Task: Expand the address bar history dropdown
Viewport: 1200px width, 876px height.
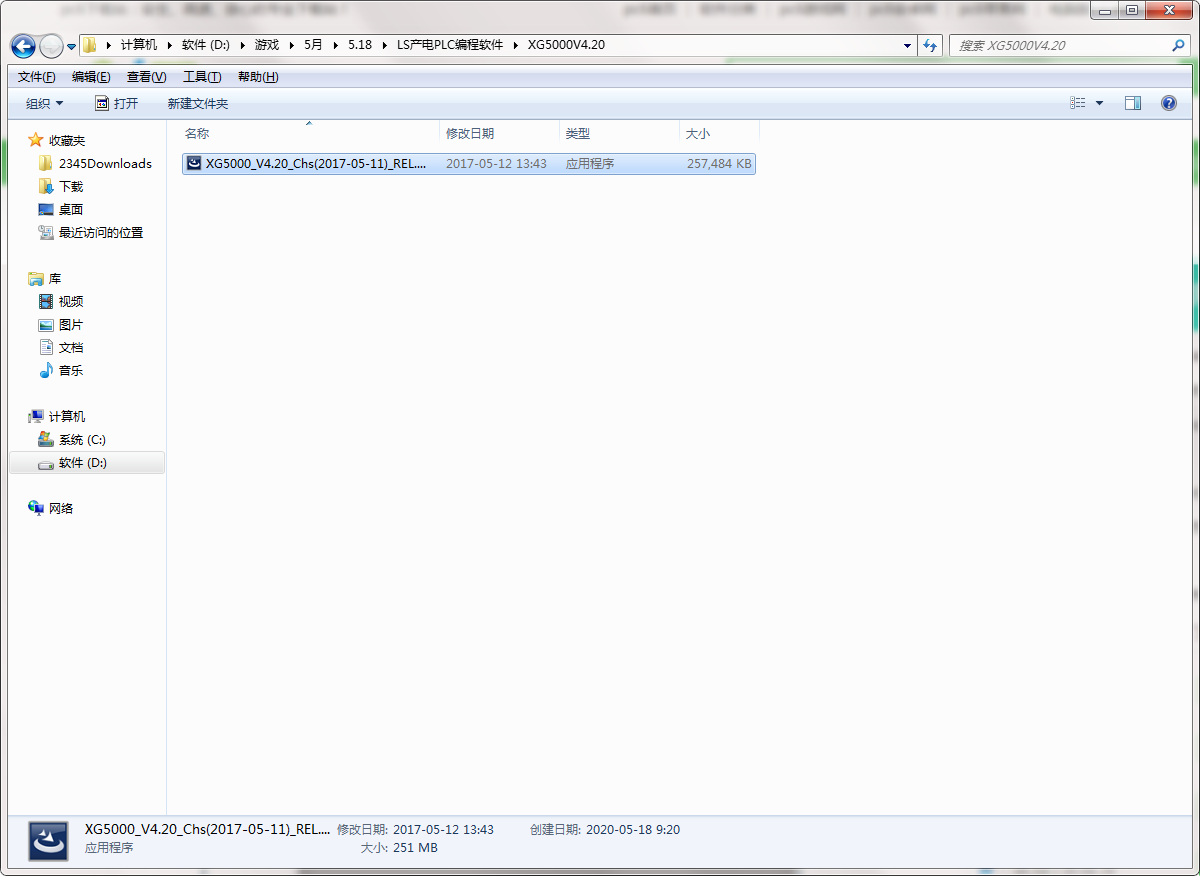Action: 907,46
